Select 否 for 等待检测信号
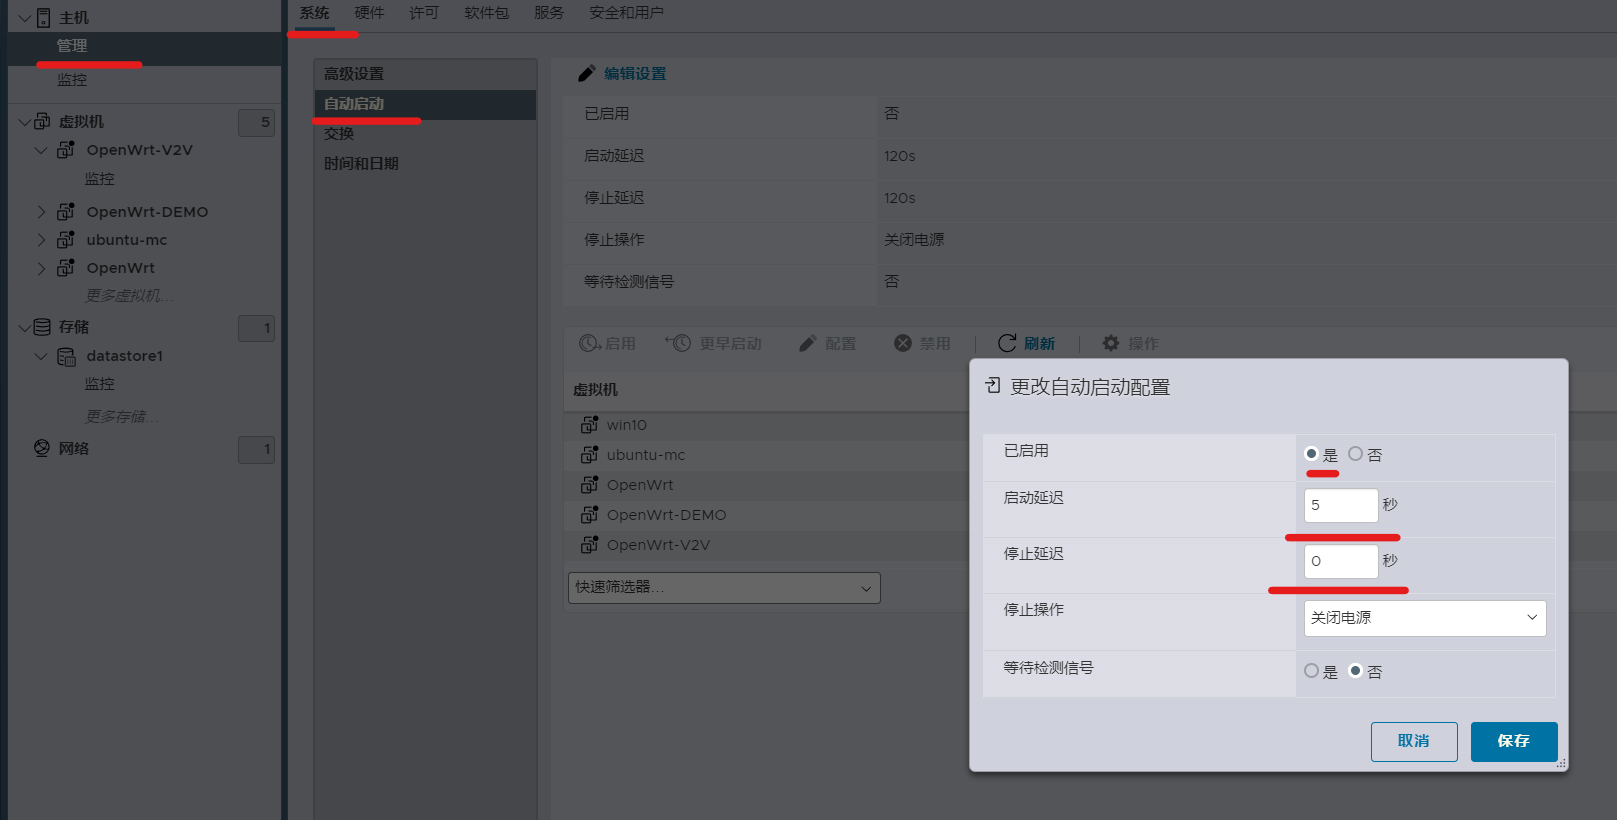This screenshot has width=1617, height=820. point(1356,671)
